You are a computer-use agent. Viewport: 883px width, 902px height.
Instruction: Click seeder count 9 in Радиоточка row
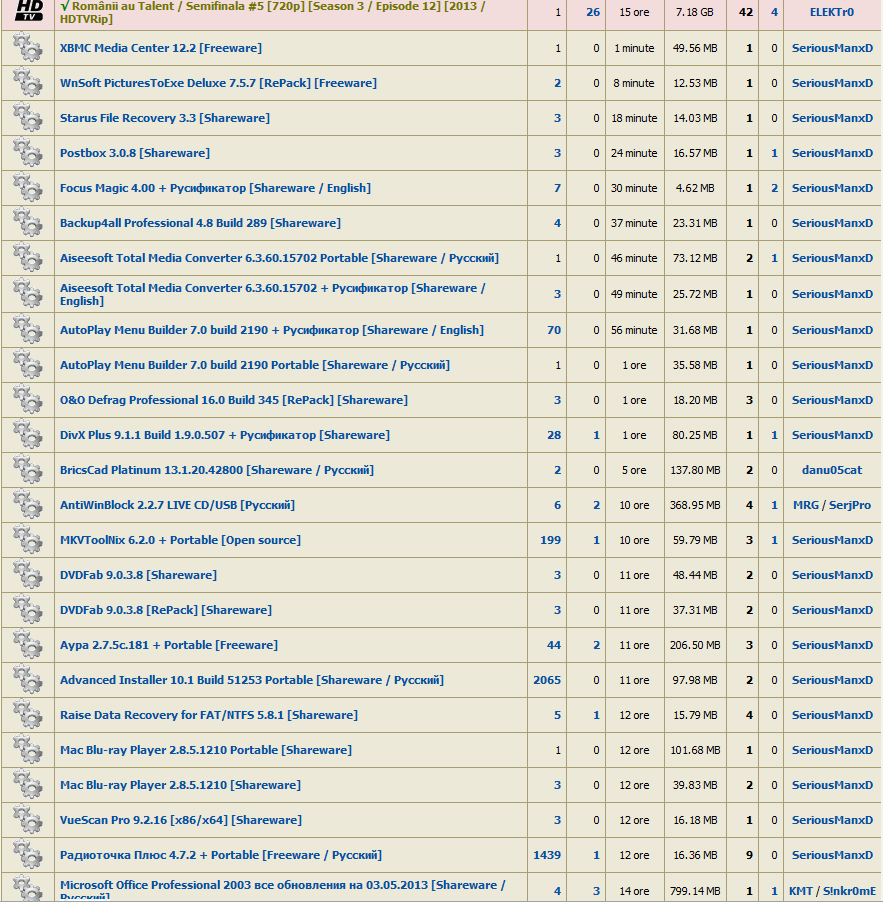coord(750,855)
